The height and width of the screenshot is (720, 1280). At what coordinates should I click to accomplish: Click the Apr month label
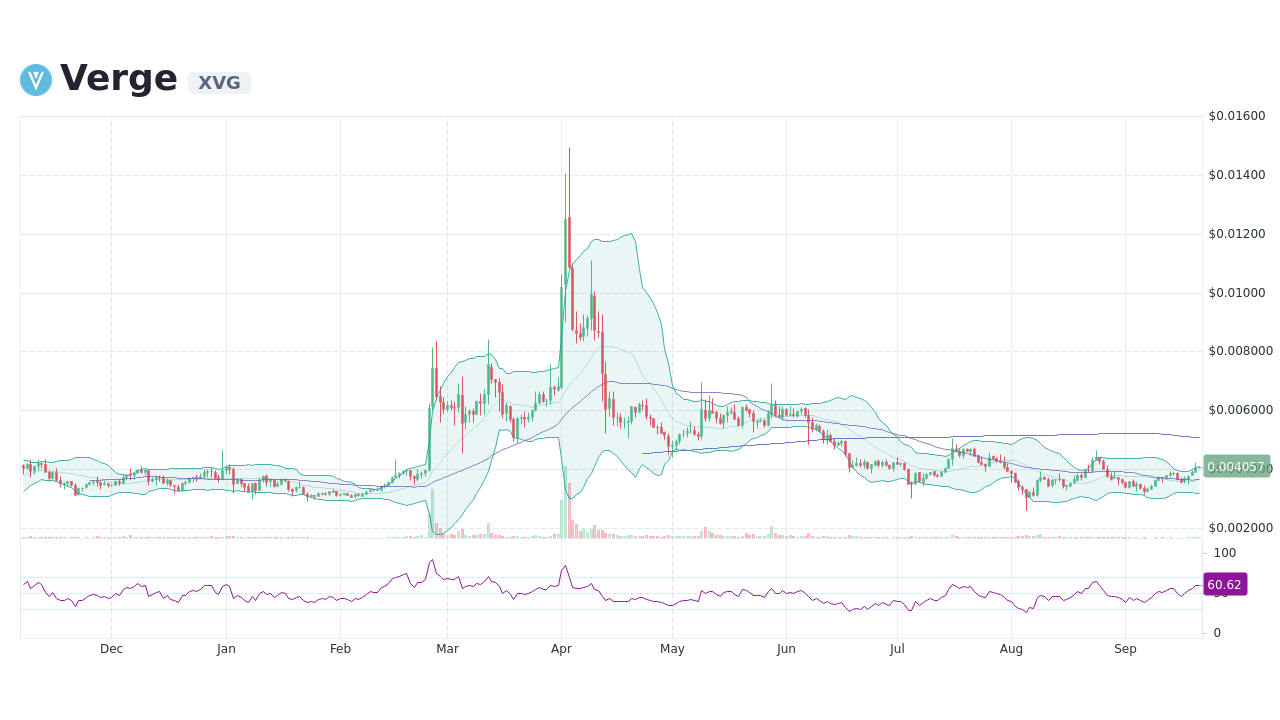pyautogui.click(x=561, y=649)
